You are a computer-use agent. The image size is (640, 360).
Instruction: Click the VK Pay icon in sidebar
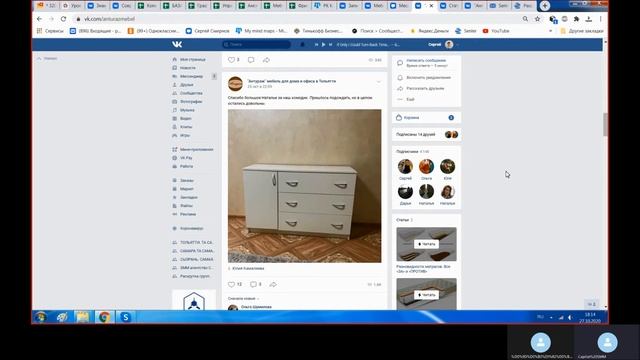[x=175, y=158]
